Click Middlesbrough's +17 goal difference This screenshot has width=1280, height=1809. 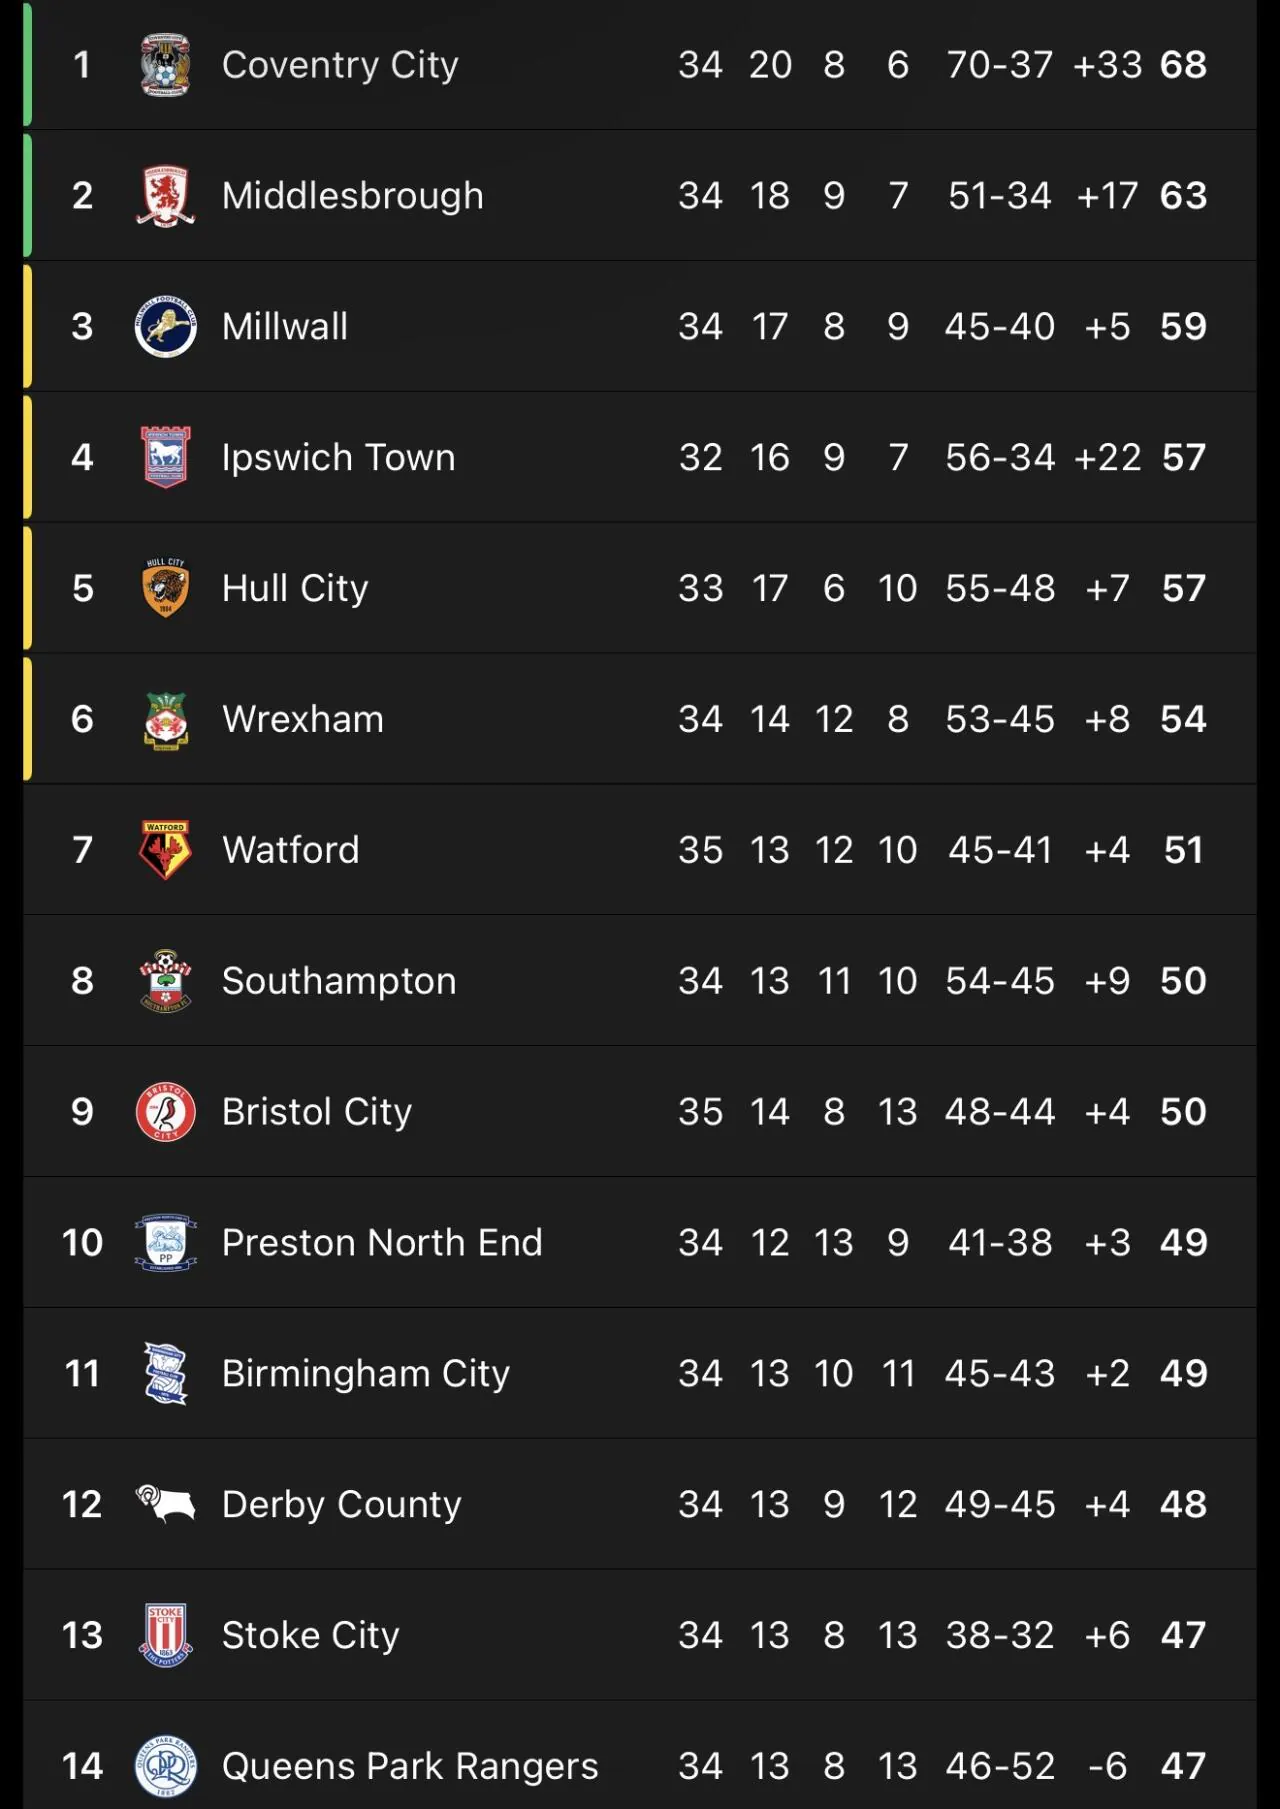coord(1107,196)
